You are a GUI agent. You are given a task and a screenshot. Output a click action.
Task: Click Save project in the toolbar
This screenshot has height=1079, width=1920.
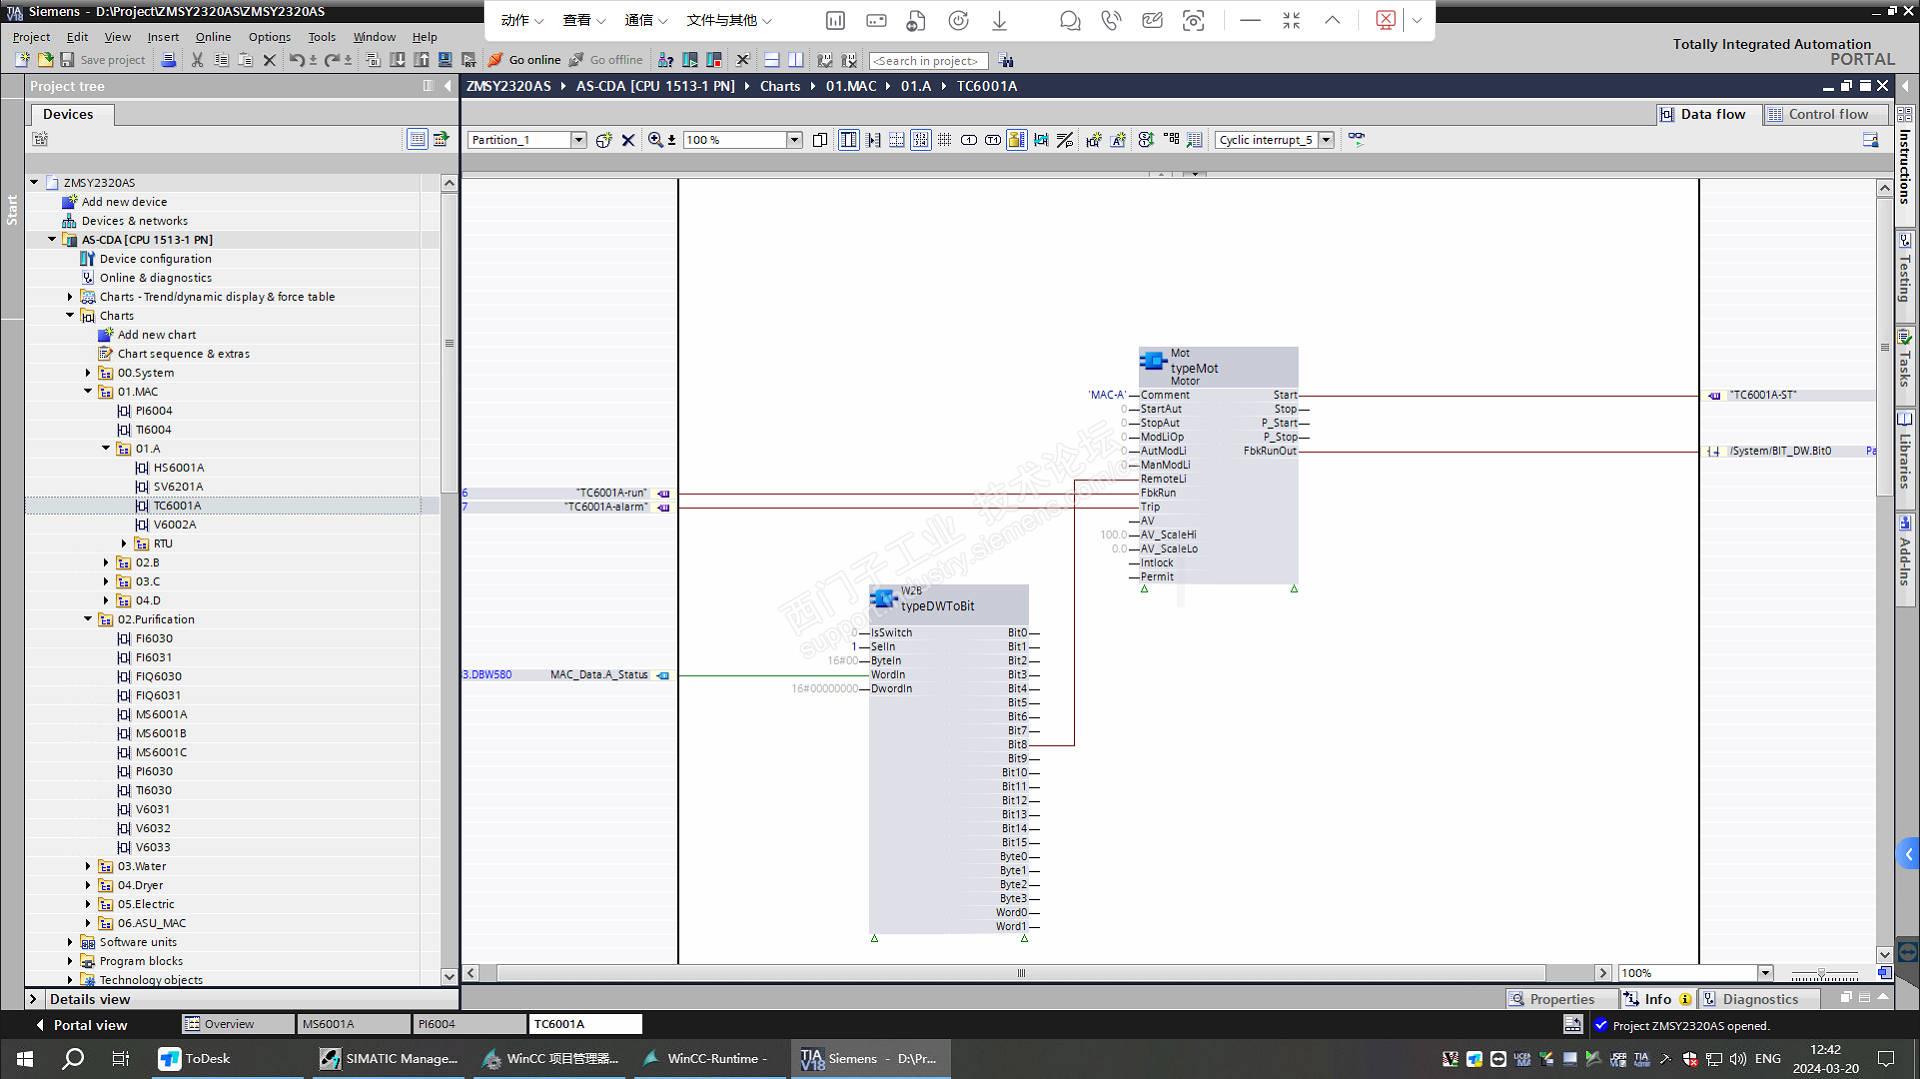tap(102, 60)
